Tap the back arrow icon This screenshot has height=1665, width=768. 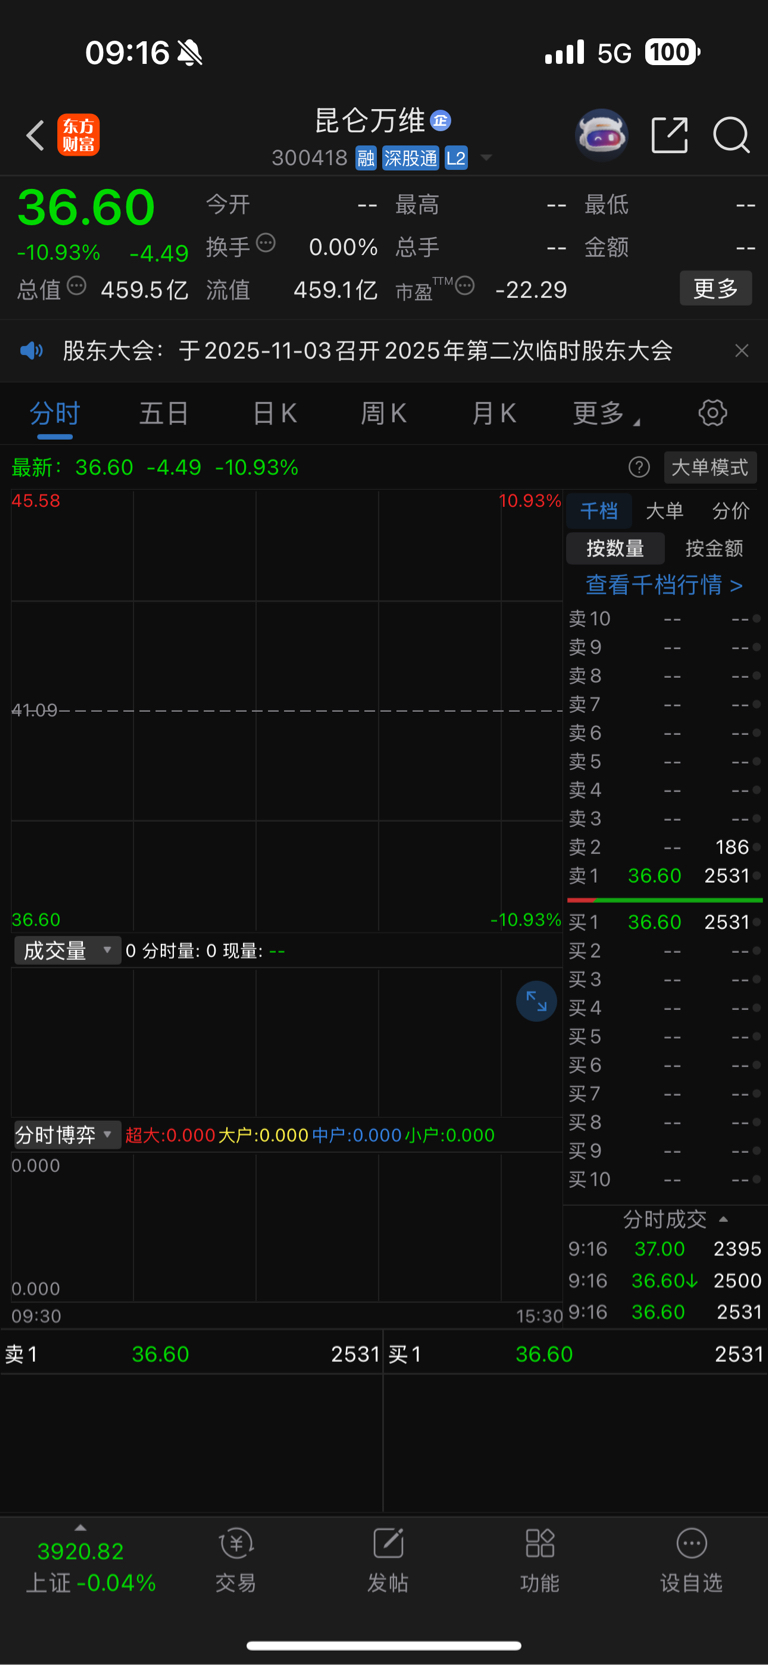click(x=35, y=135)
